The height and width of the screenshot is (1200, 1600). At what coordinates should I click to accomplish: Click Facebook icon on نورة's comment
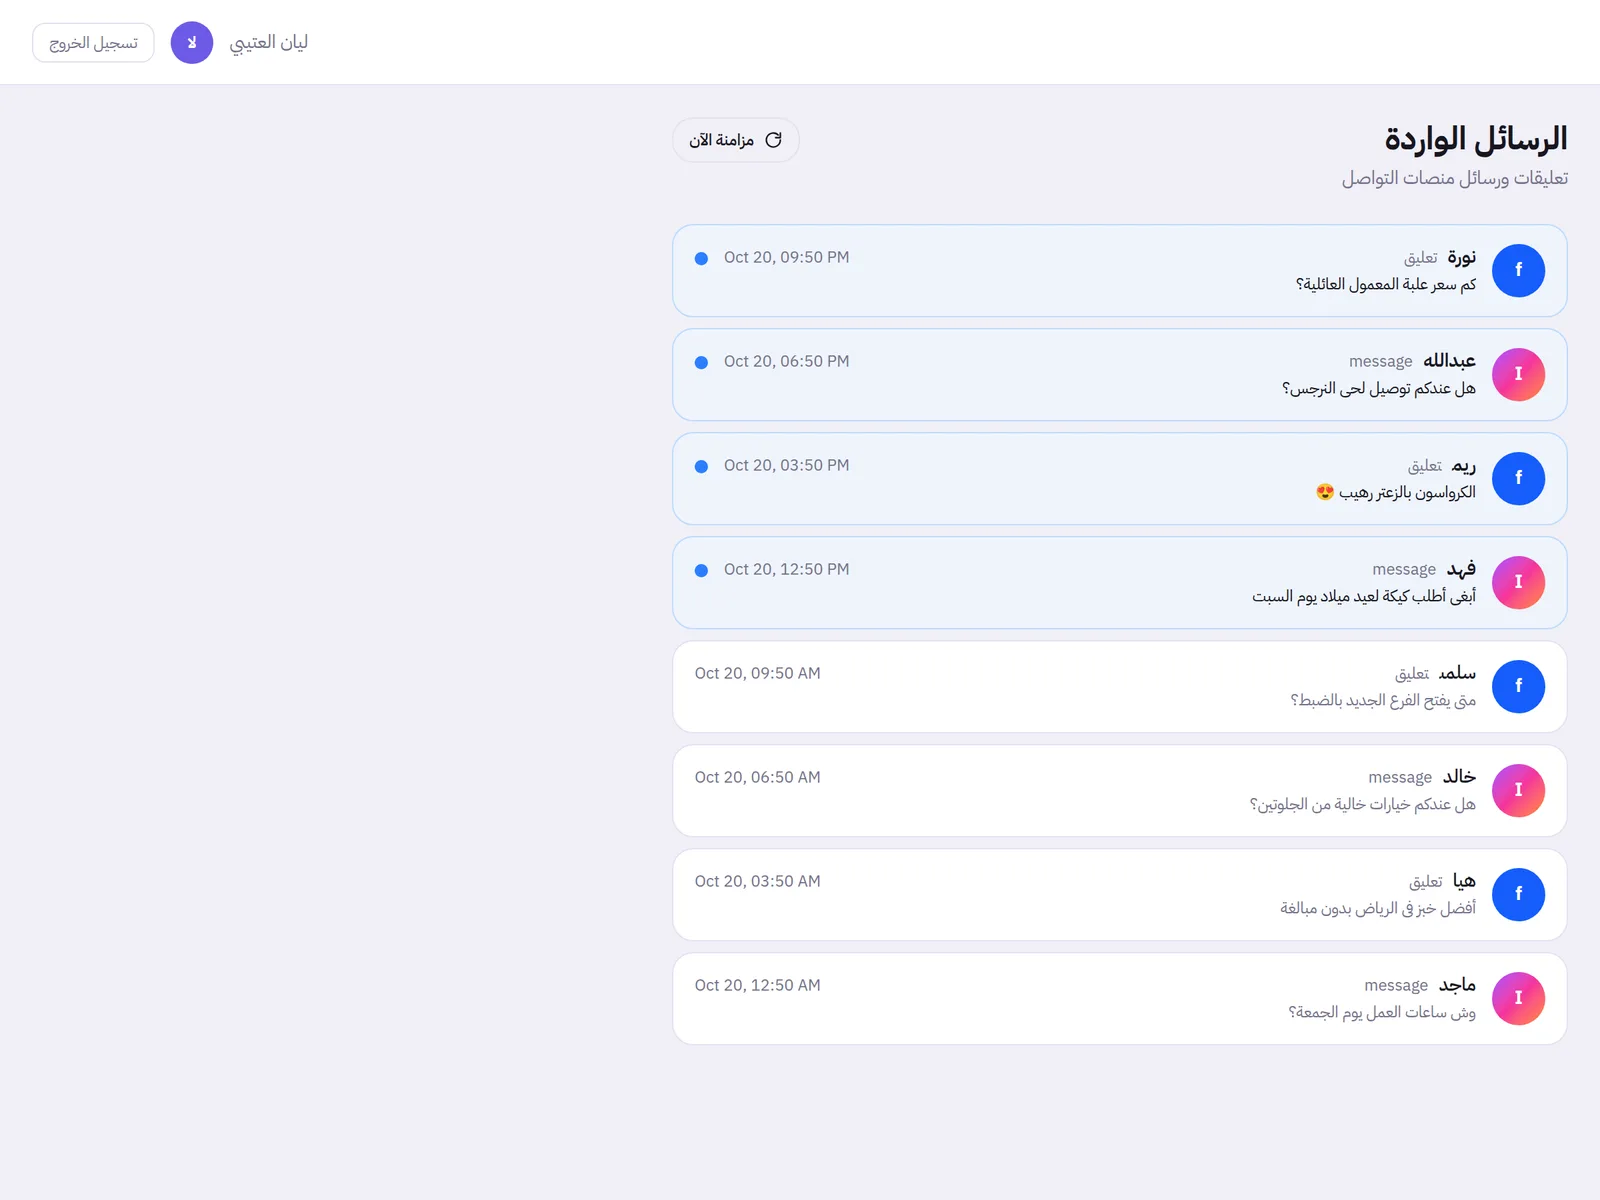pos(1518,271)
